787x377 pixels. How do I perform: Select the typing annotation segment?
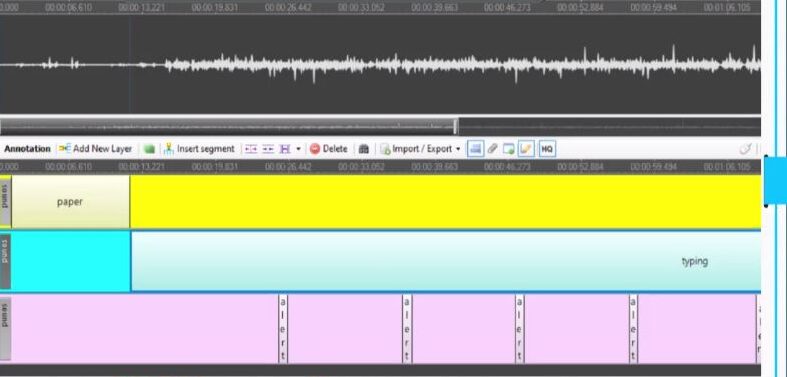click(x=446, y=261)
